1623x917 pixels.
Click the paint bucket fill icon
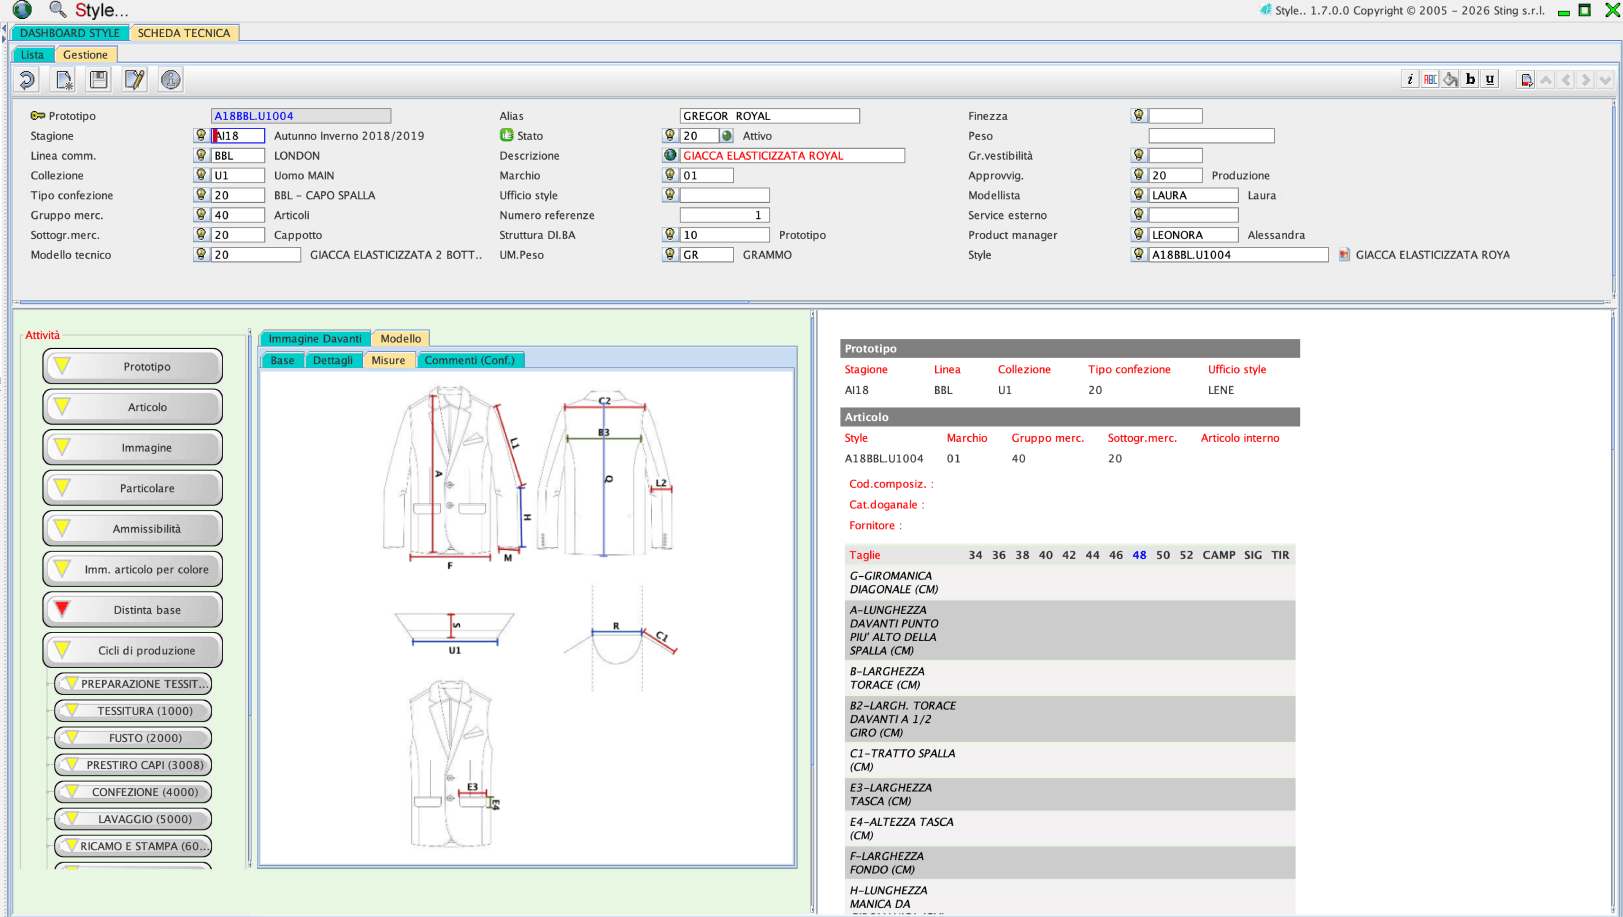point(1450,80)
